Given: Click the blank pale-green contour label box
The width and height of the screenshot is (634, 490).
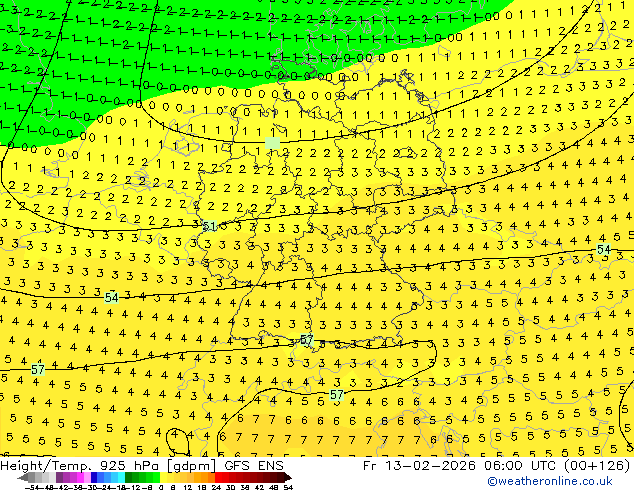Looking at the screenshot, I should (272, 143).
